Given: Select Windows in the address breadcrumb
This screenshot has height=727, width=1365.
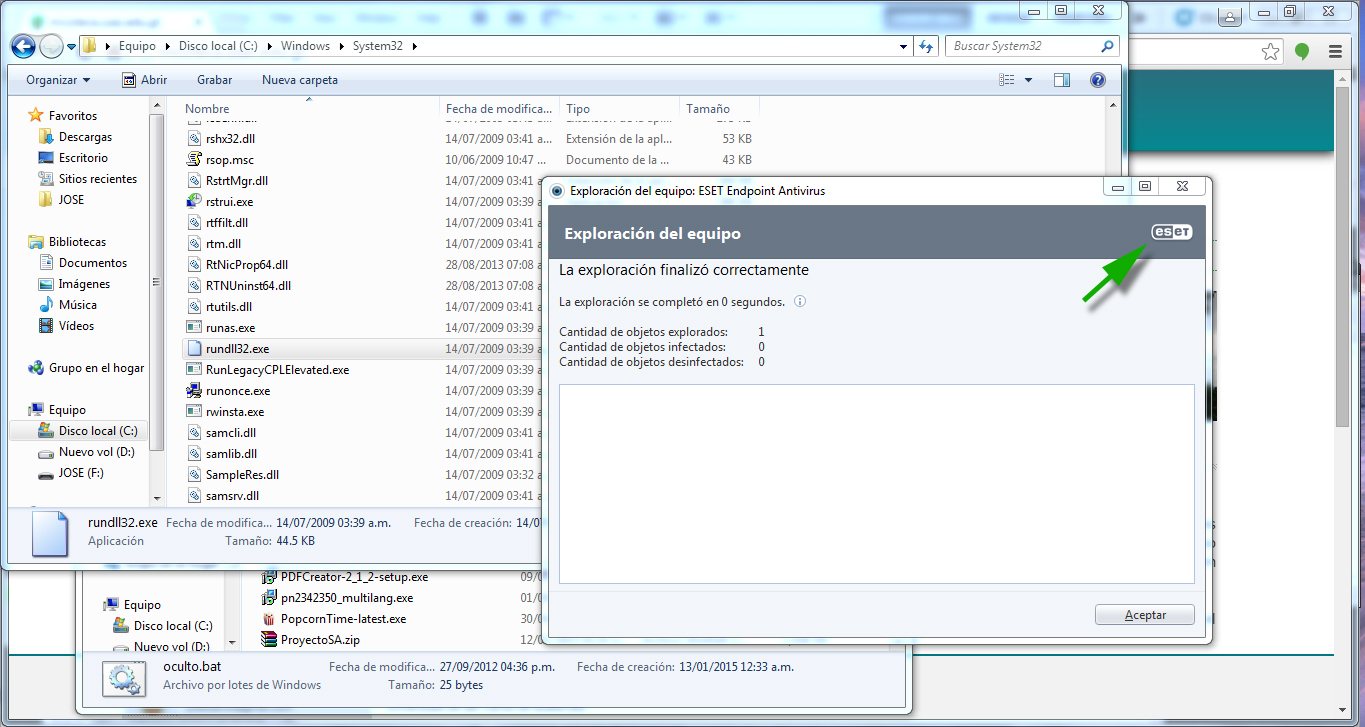Looking at the screenshot, I should pyautogui.click(x=305, y=46).
